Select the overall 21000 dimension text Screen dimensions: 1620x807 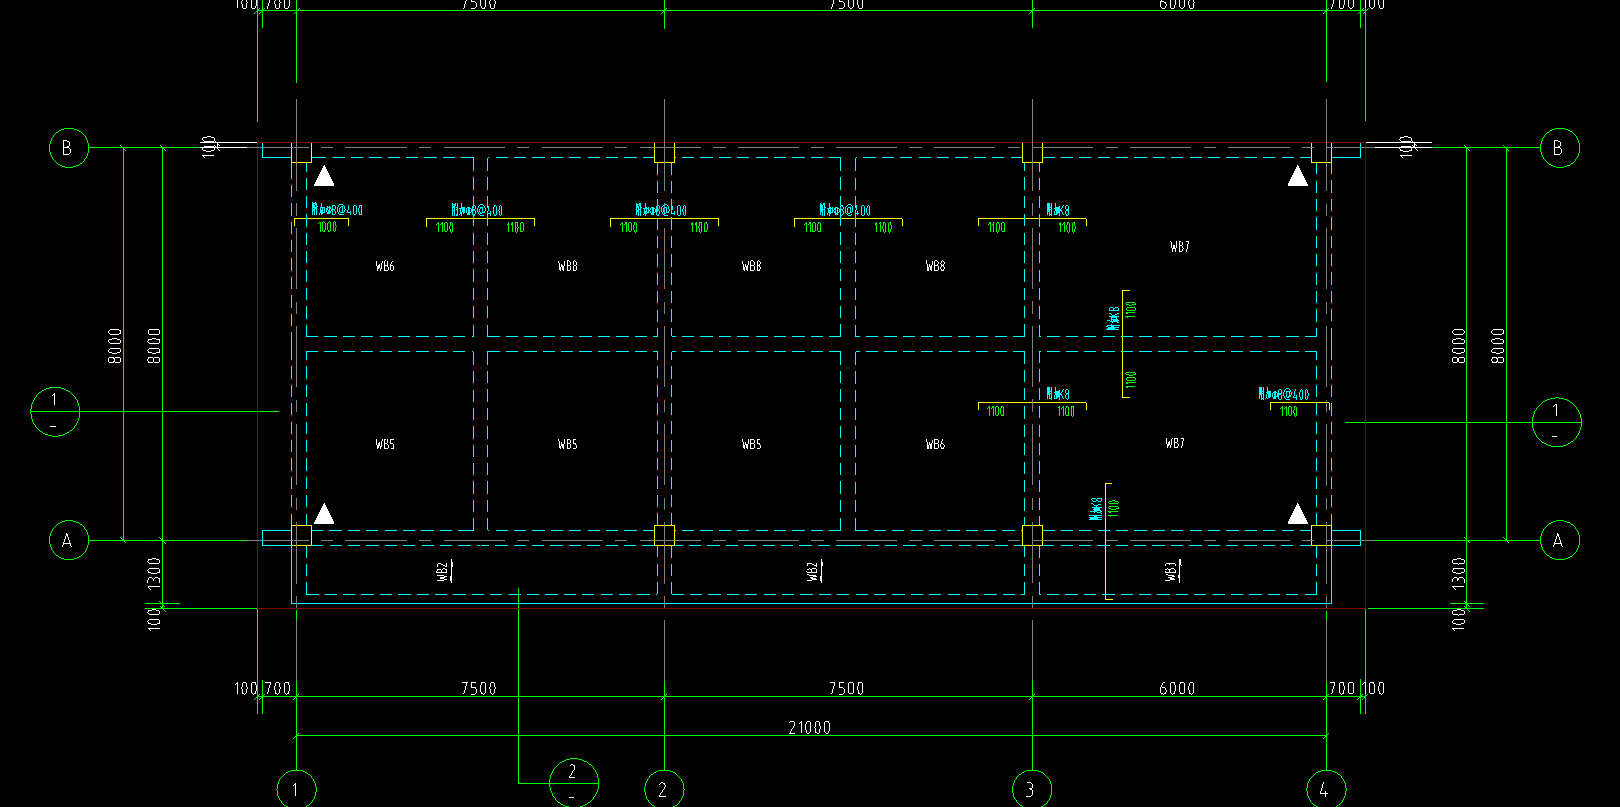(x=809, y=727)
